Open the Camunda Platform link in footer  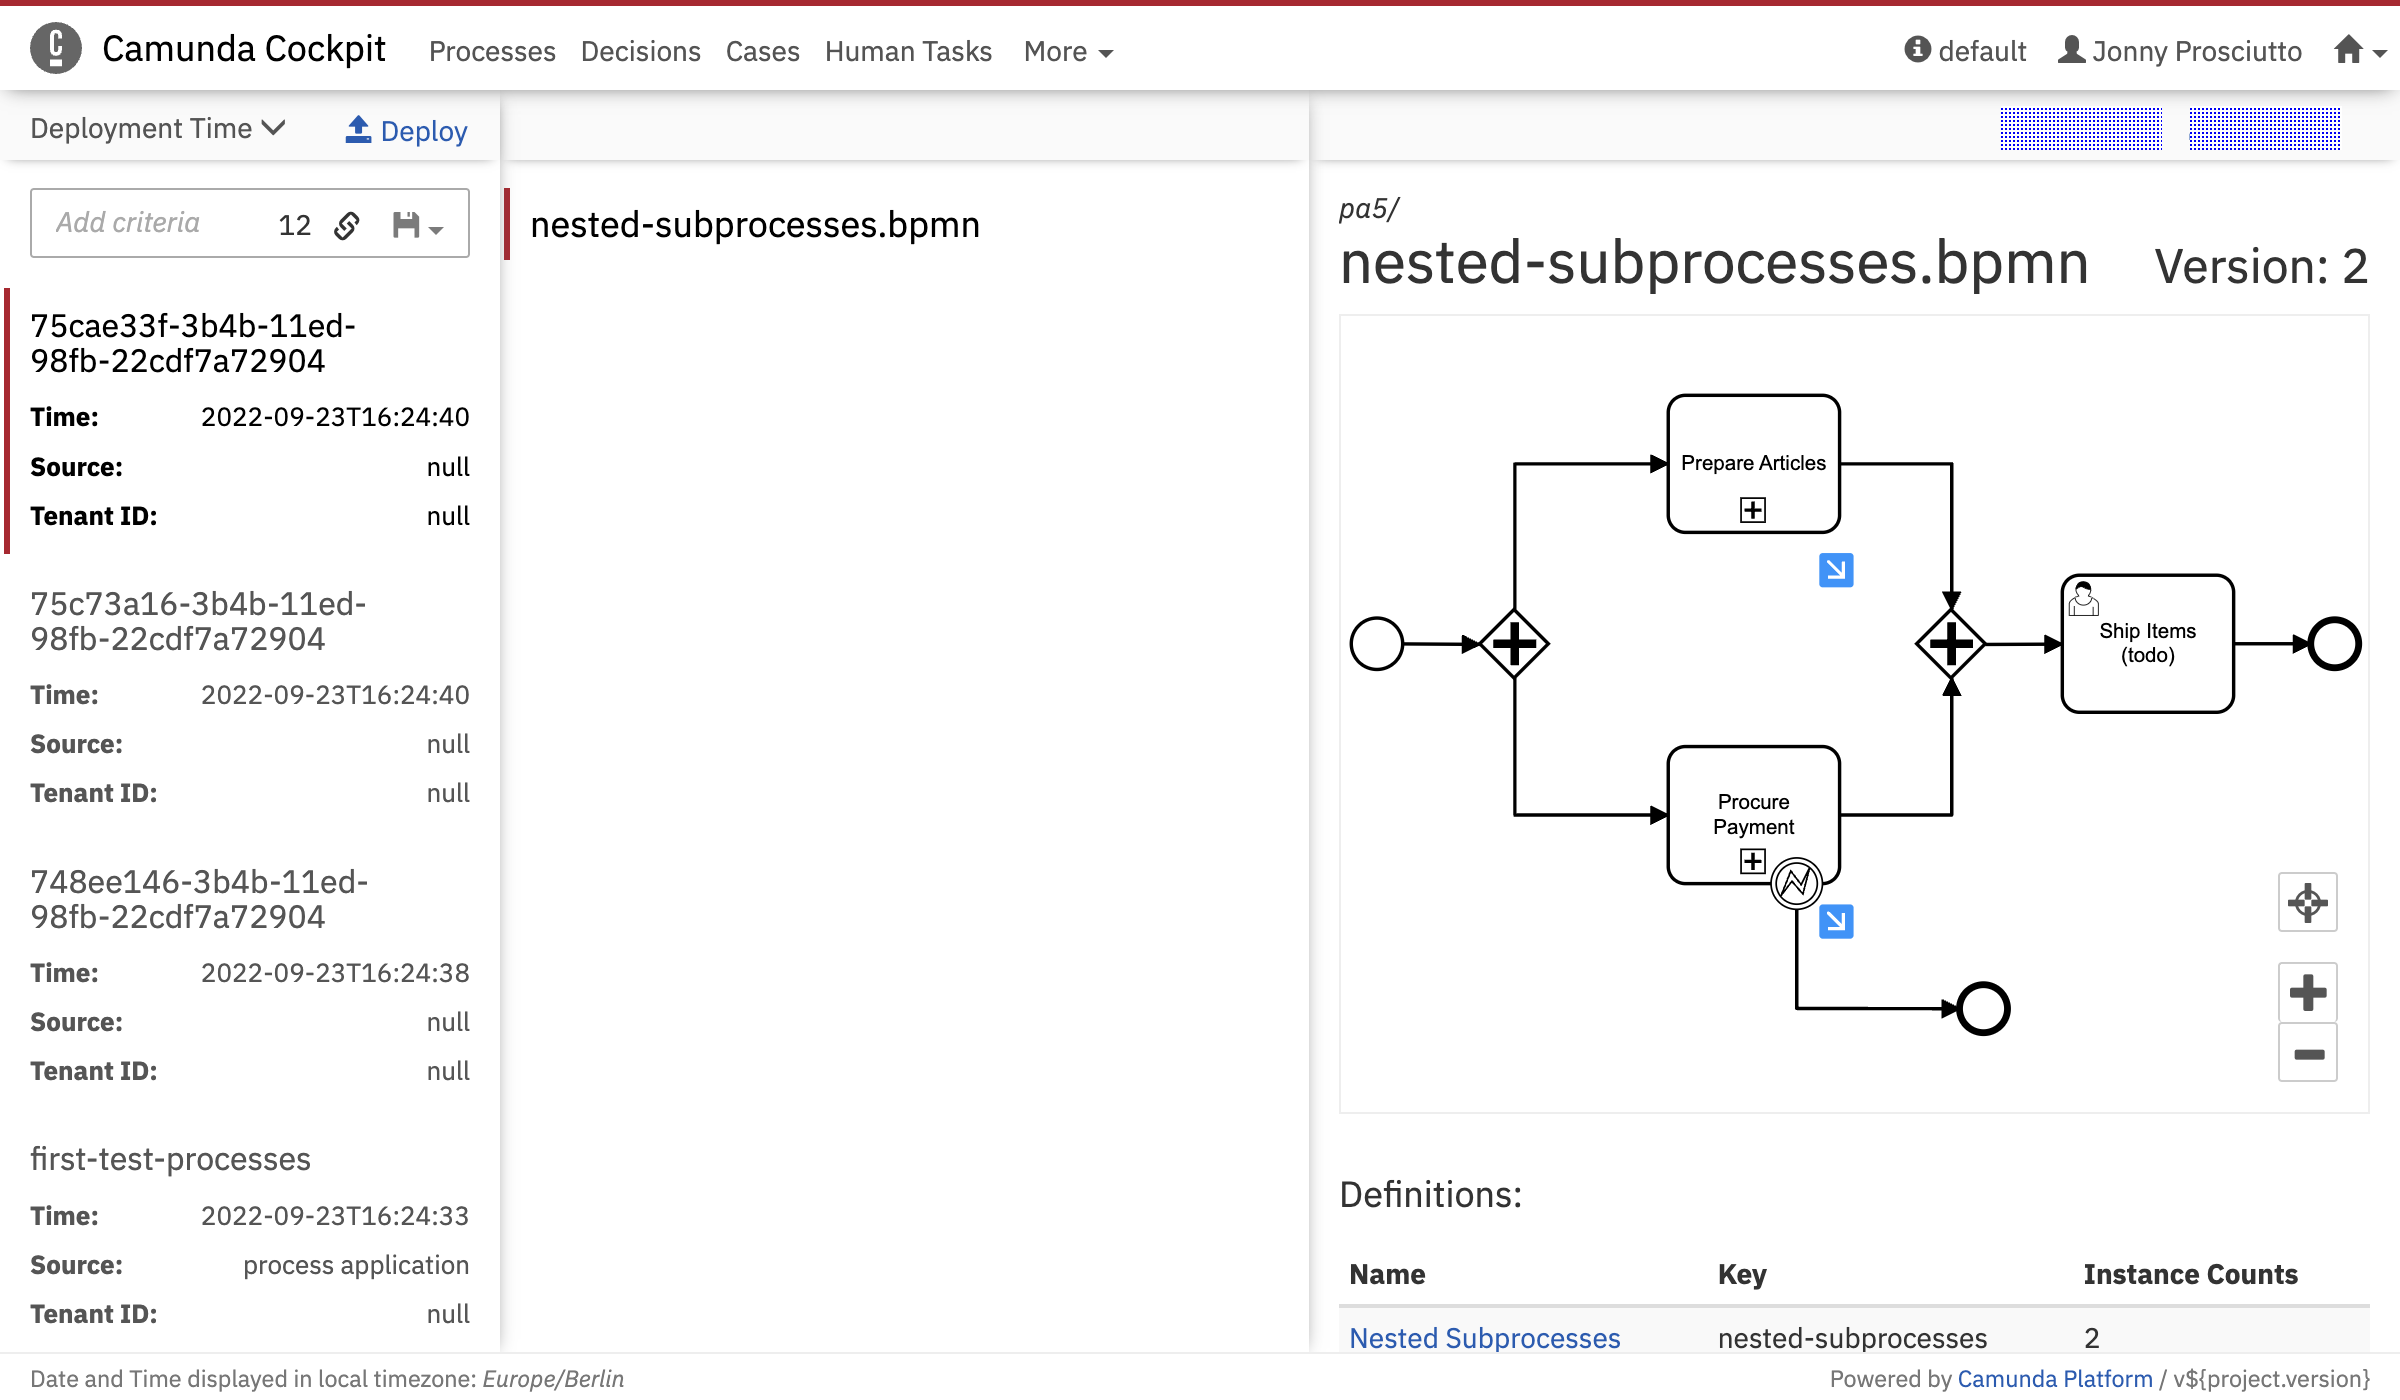[2054, 1378]
